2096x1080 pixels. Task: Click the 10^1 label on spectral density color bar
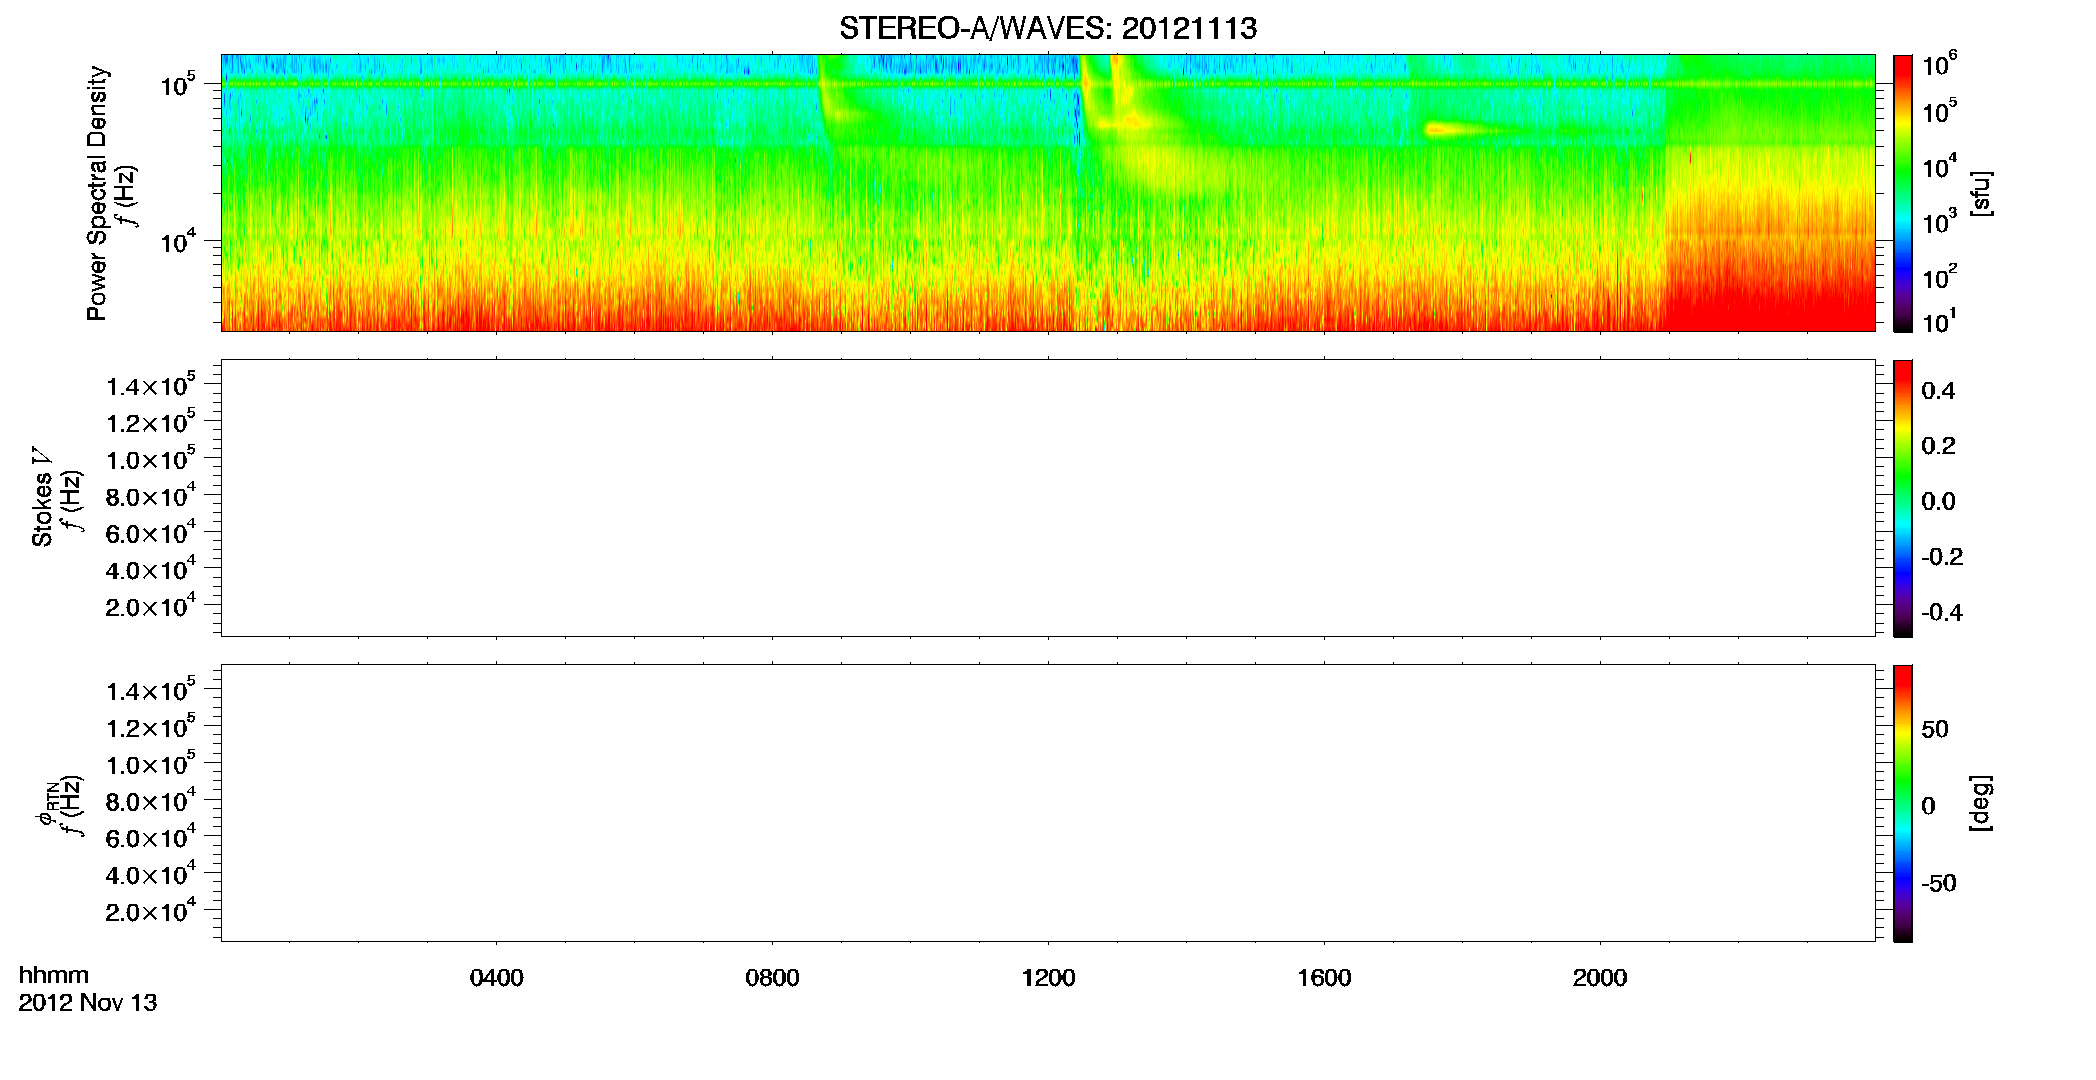tap(1940, 321)
